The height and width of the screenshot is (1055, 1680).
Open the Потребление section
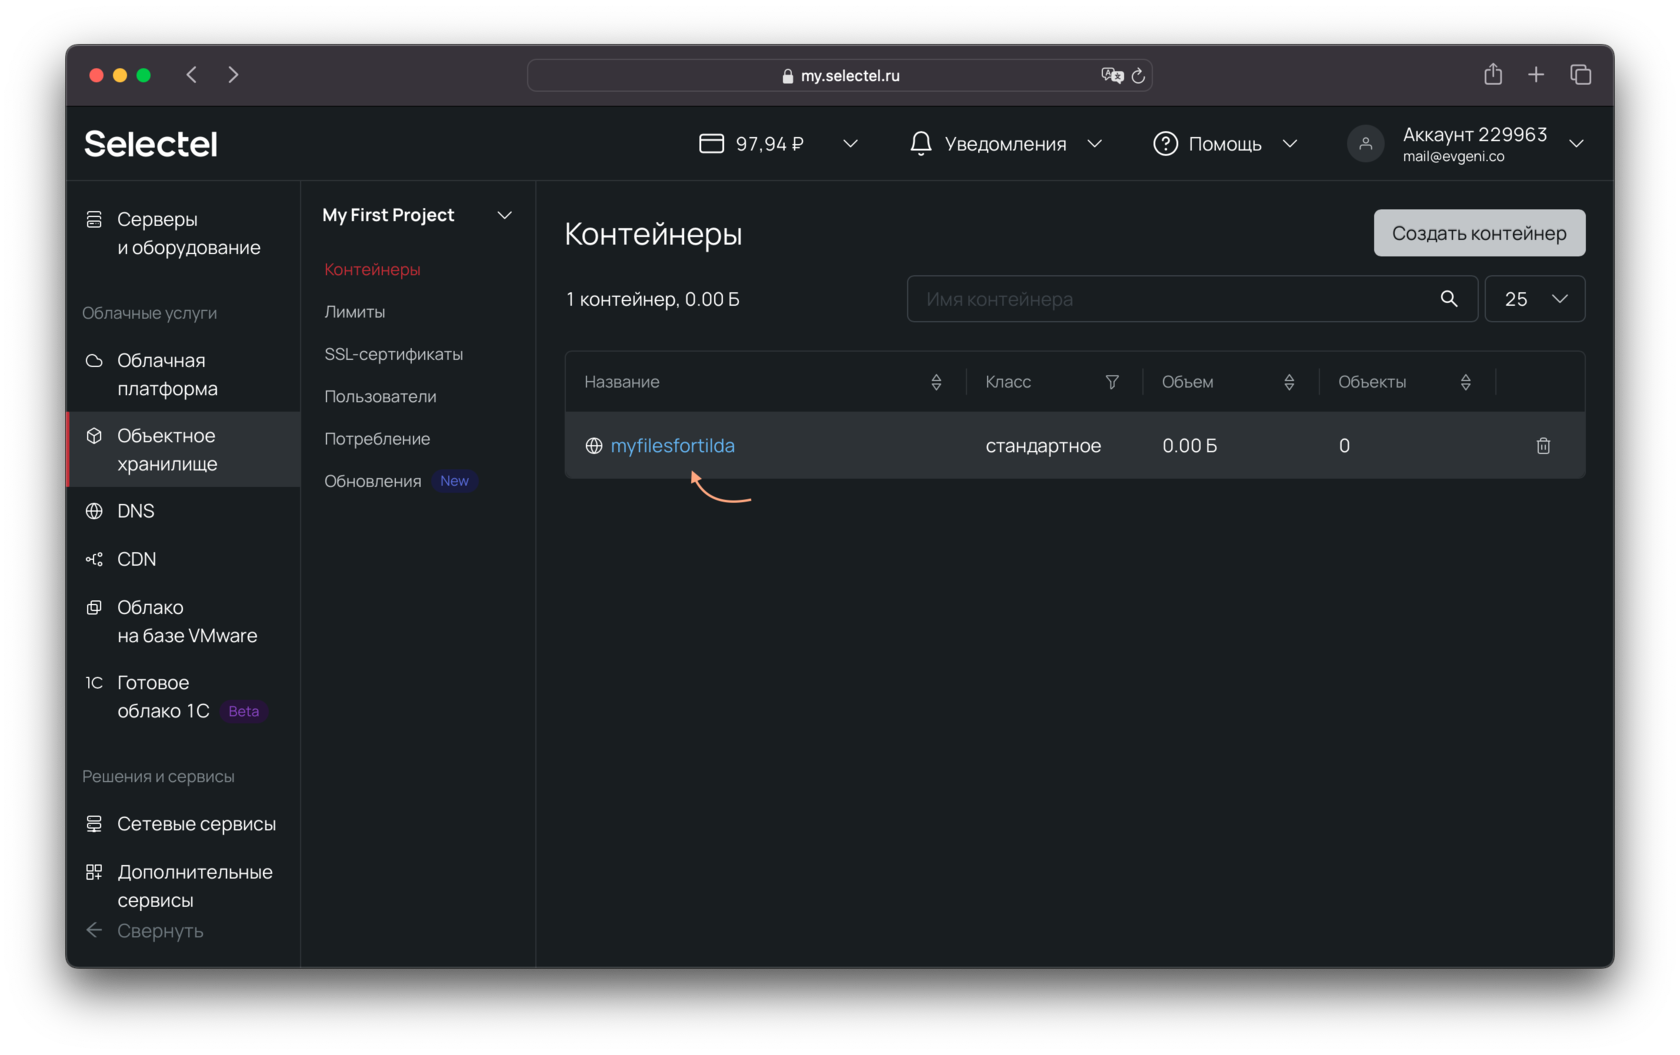pyautogui.click(x=377, y=439)
